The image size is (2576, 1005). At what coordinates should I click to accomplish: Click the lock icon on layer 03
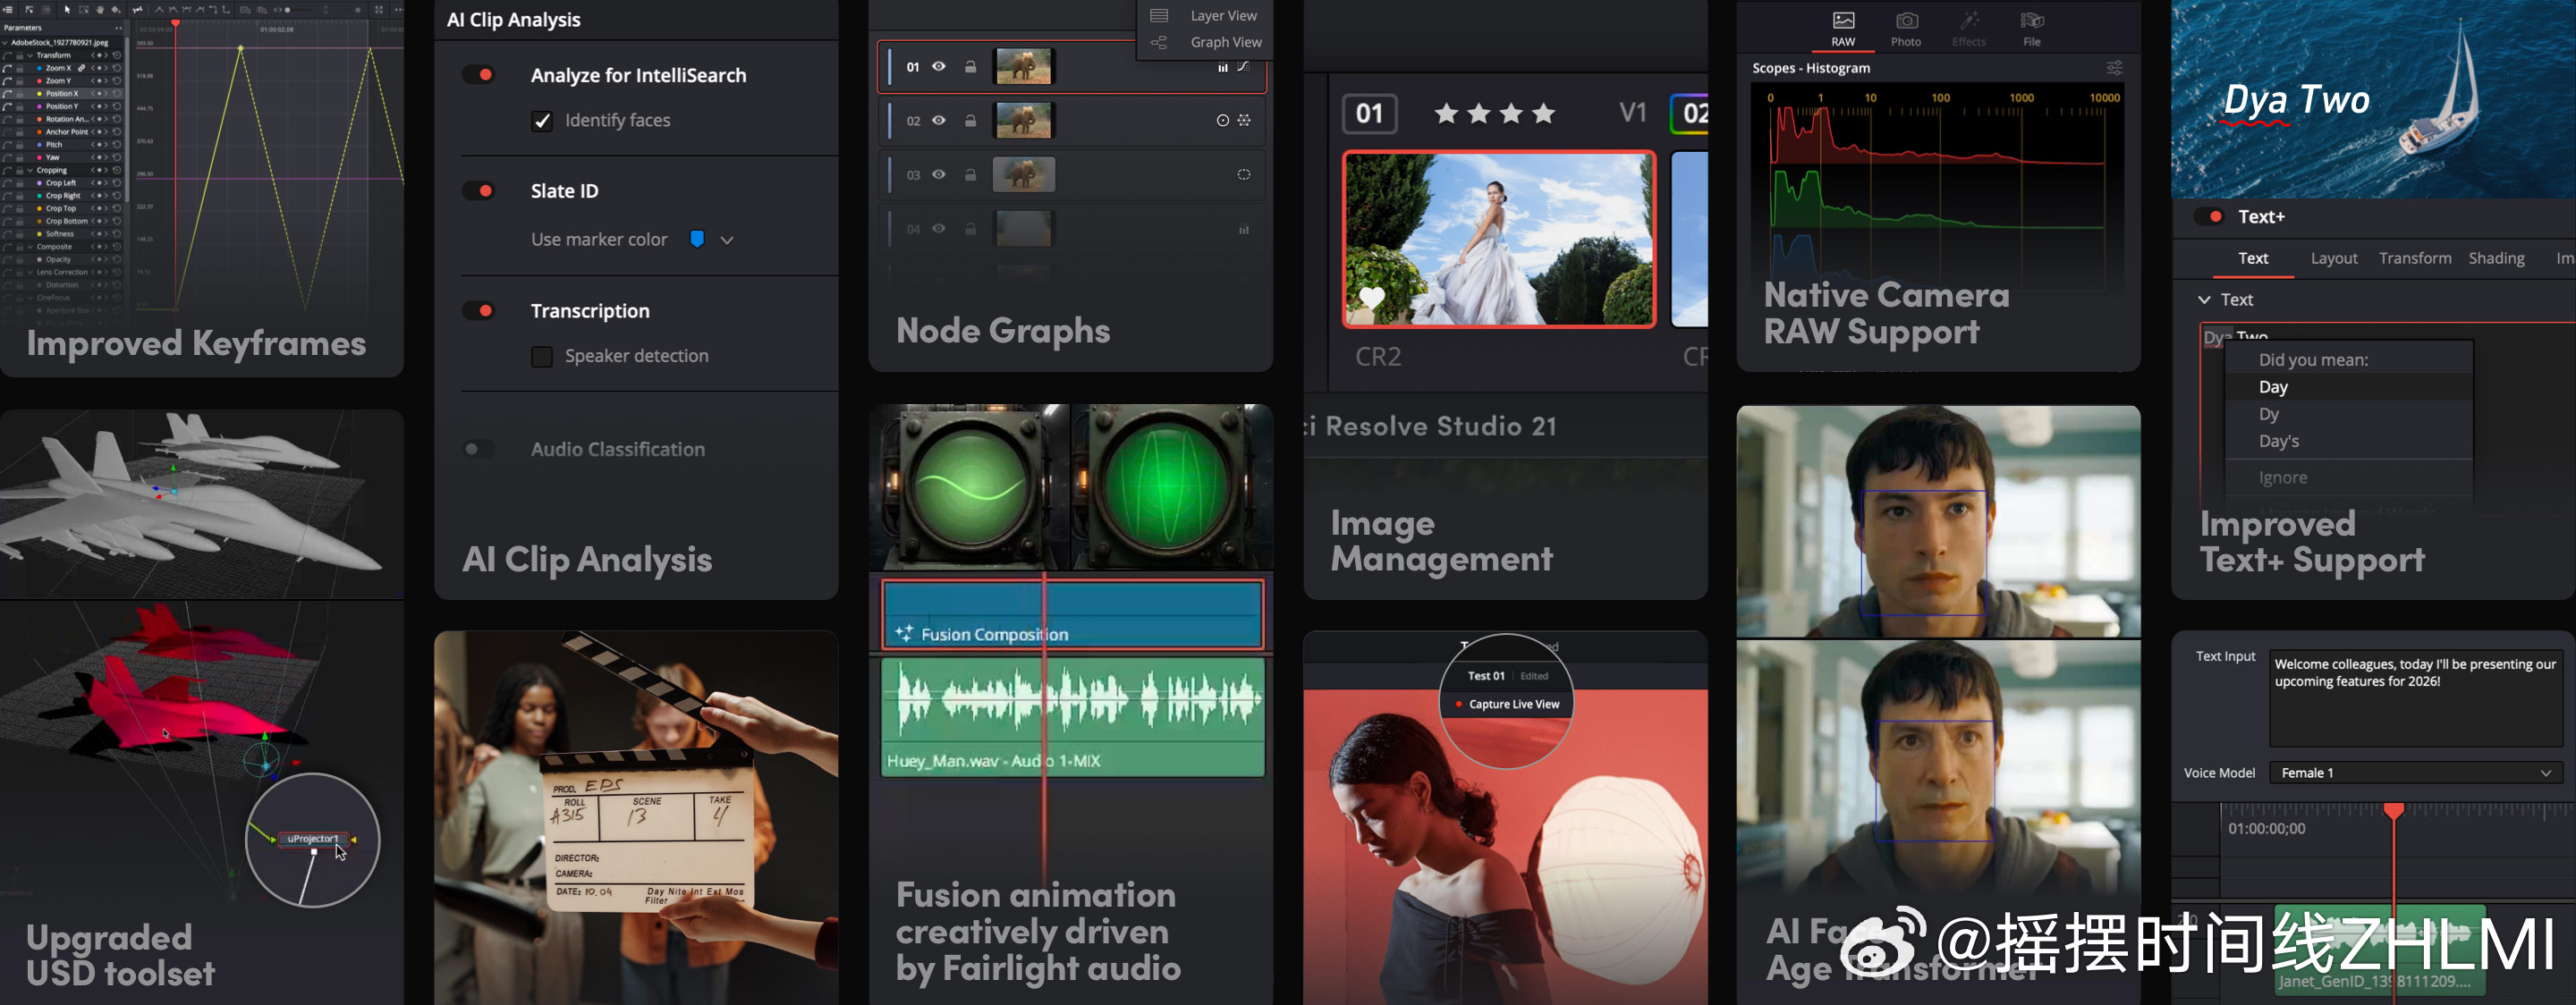(970, 175)
